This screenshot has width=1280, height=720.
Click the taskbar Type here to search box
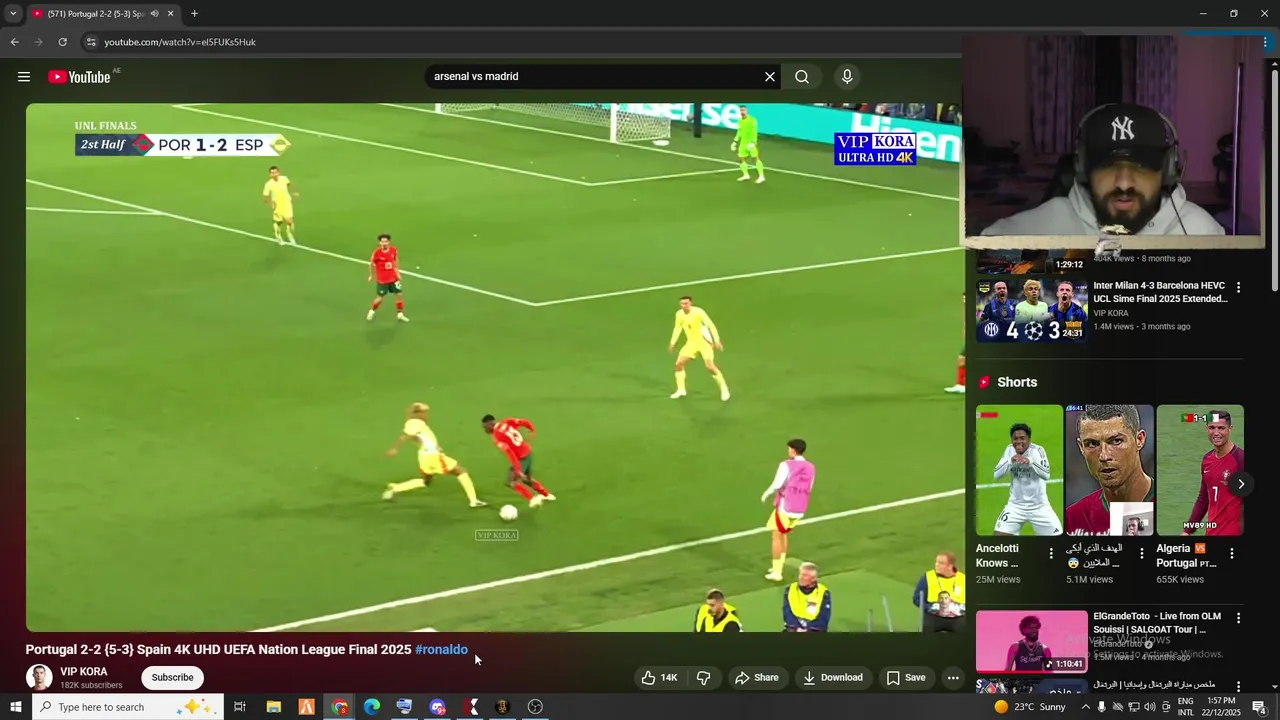(x=128, y=707)
